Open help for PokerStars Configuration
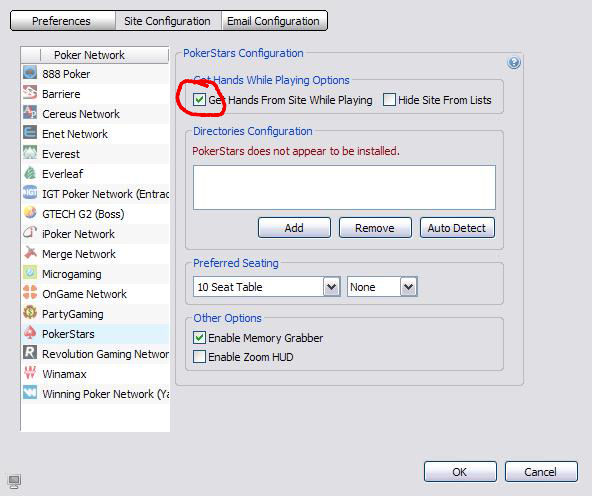 514,62
